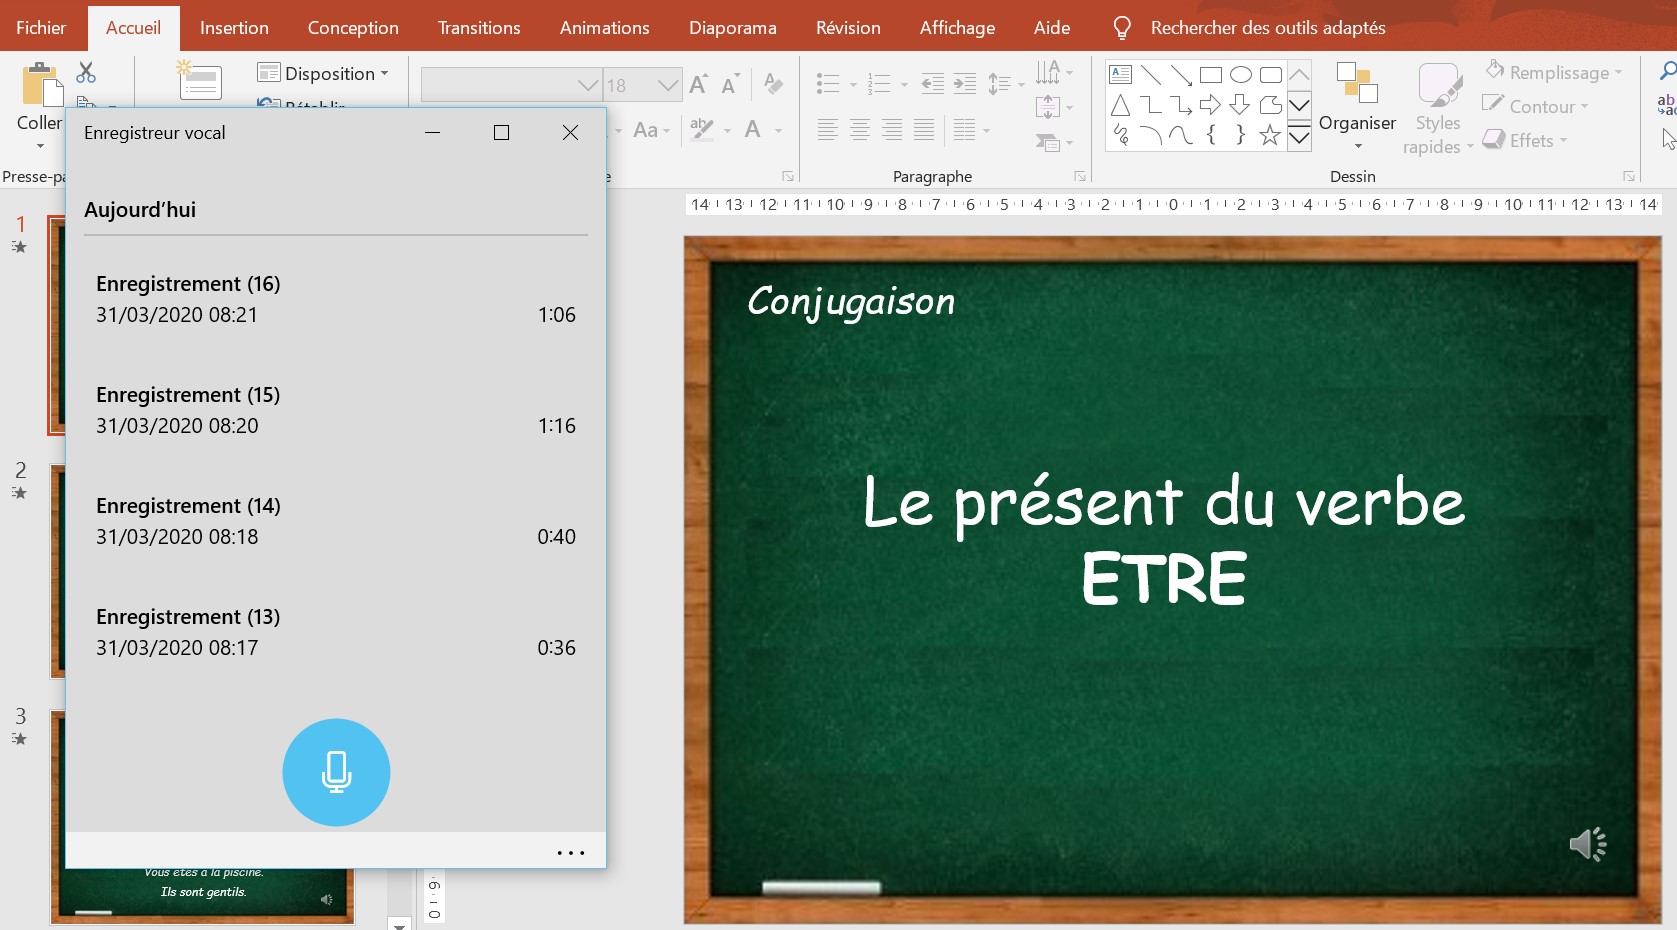Switch to the Insertion tab
Image resolution: width=1677 pixels, height=930 pixels.
234,28
